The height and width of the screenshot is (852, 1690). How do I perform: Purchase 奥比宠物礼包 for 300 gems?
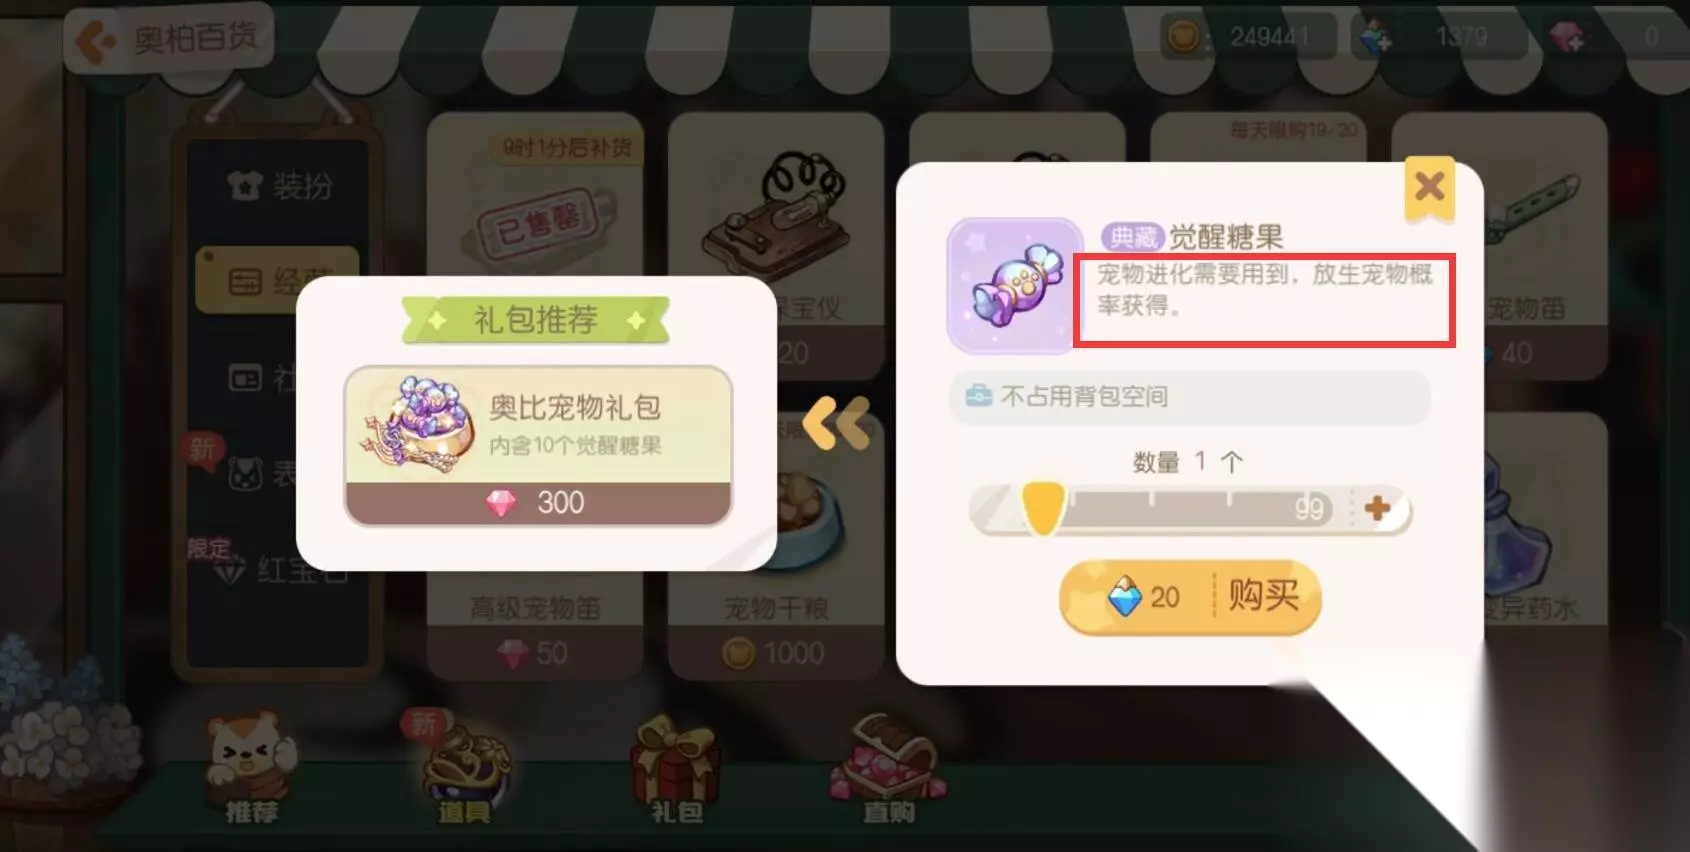pyautogui.click(x=538, y=446)
